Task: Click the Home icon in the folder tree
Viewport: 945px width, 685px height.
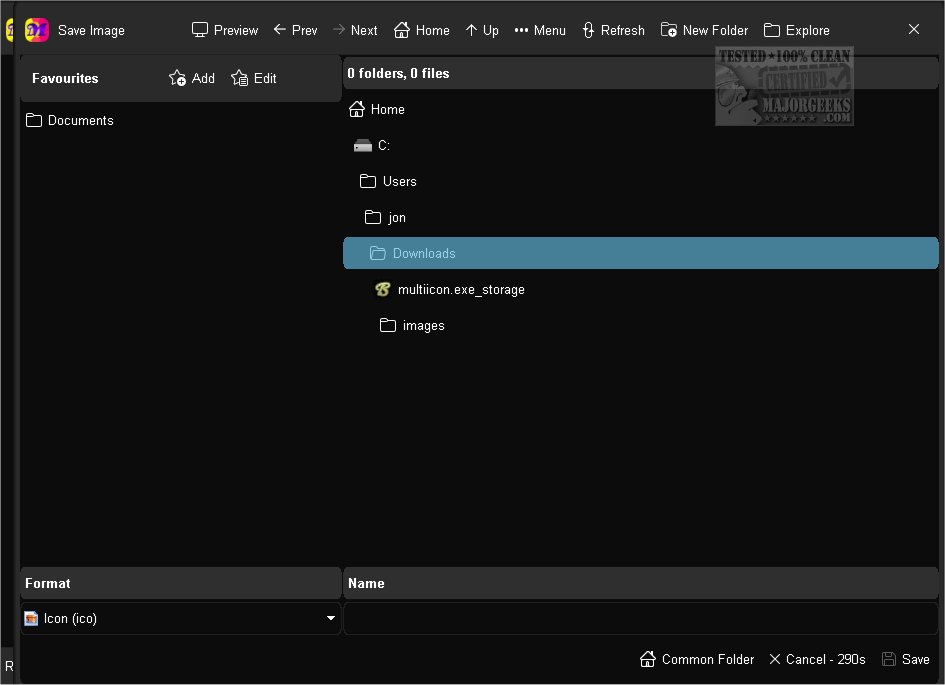Action: click(x=357, y=109)
